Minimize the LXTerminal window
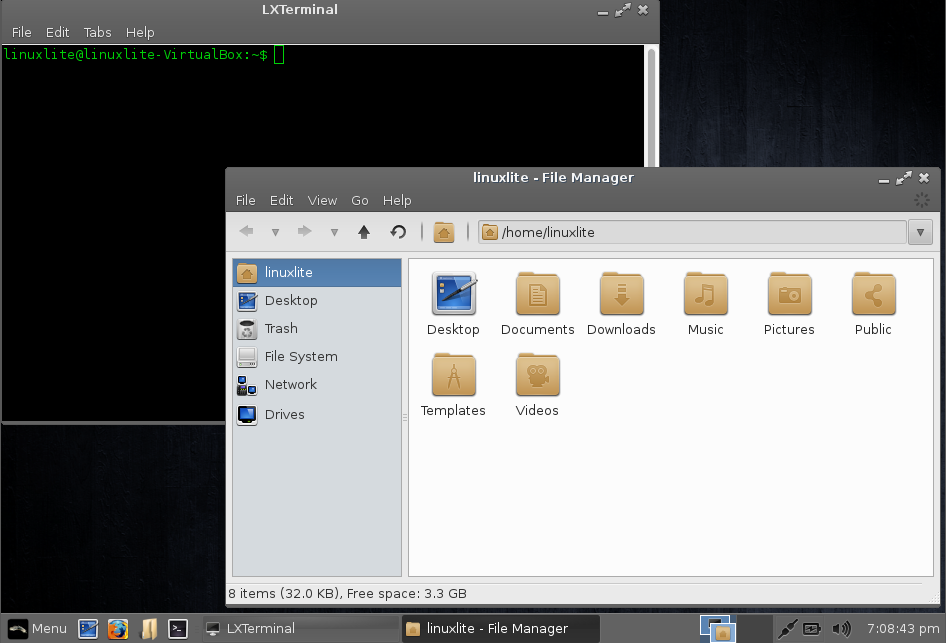The image size is (946, 643). pyautogui.click(x=603, y=11)
